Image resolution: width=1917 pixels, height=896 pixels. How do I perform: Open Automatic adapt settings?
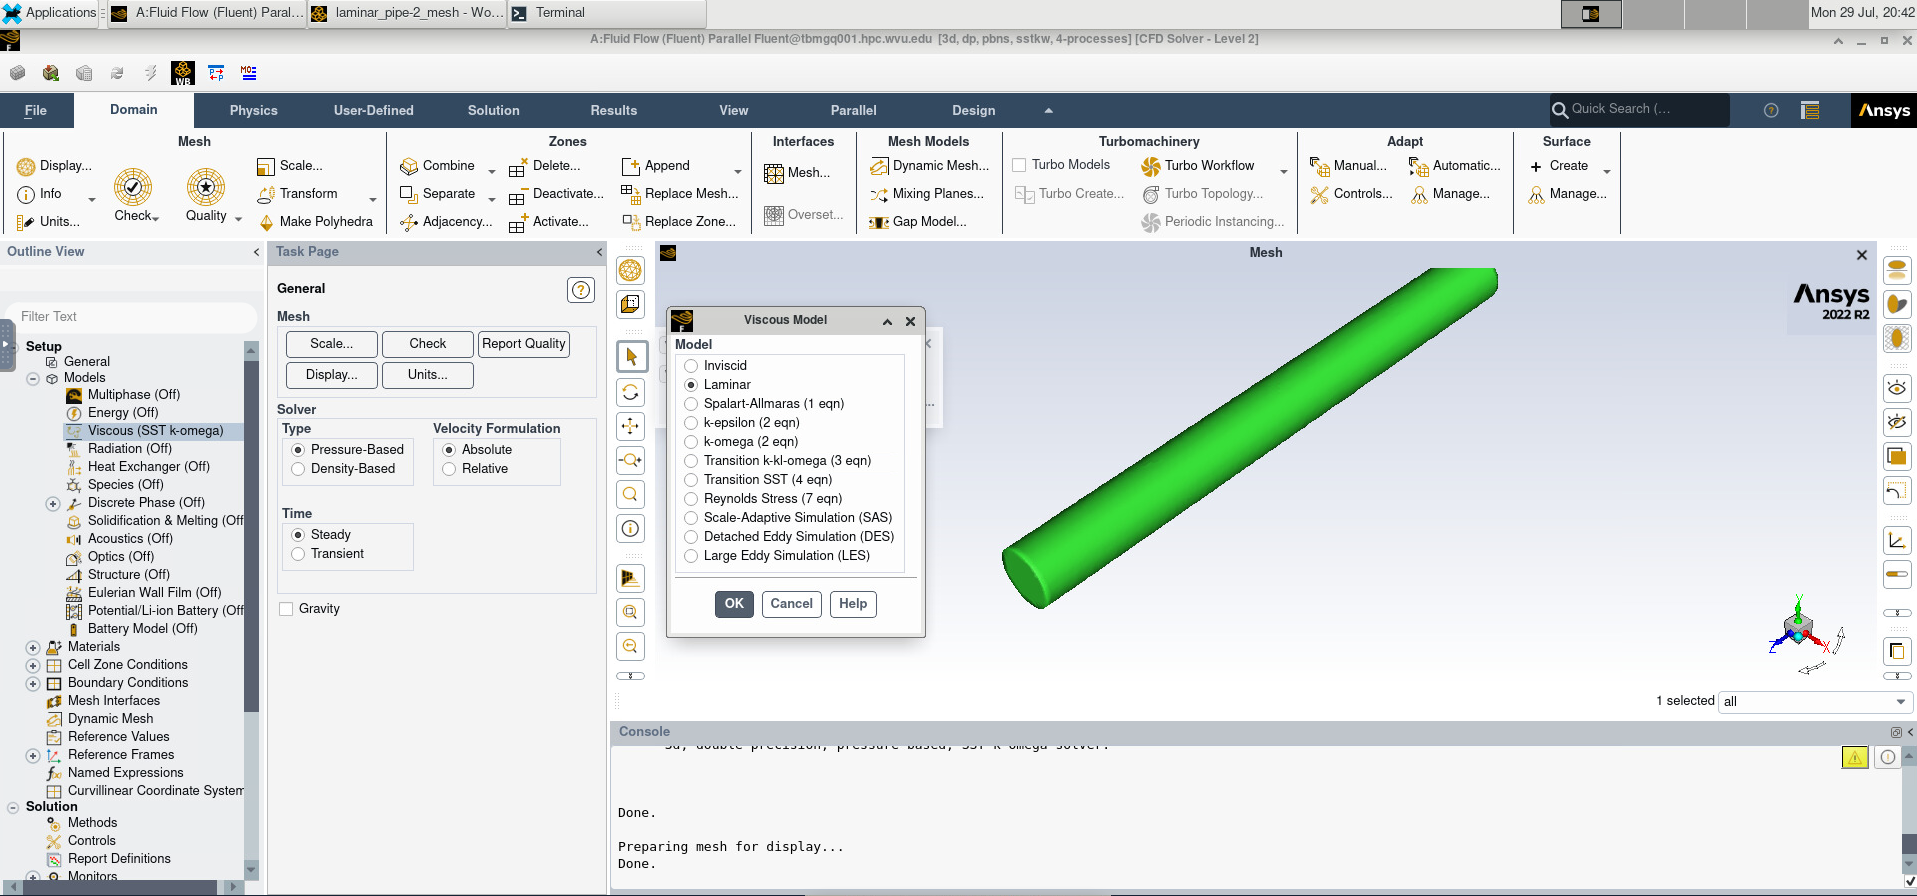click(x=1455, y=166)
